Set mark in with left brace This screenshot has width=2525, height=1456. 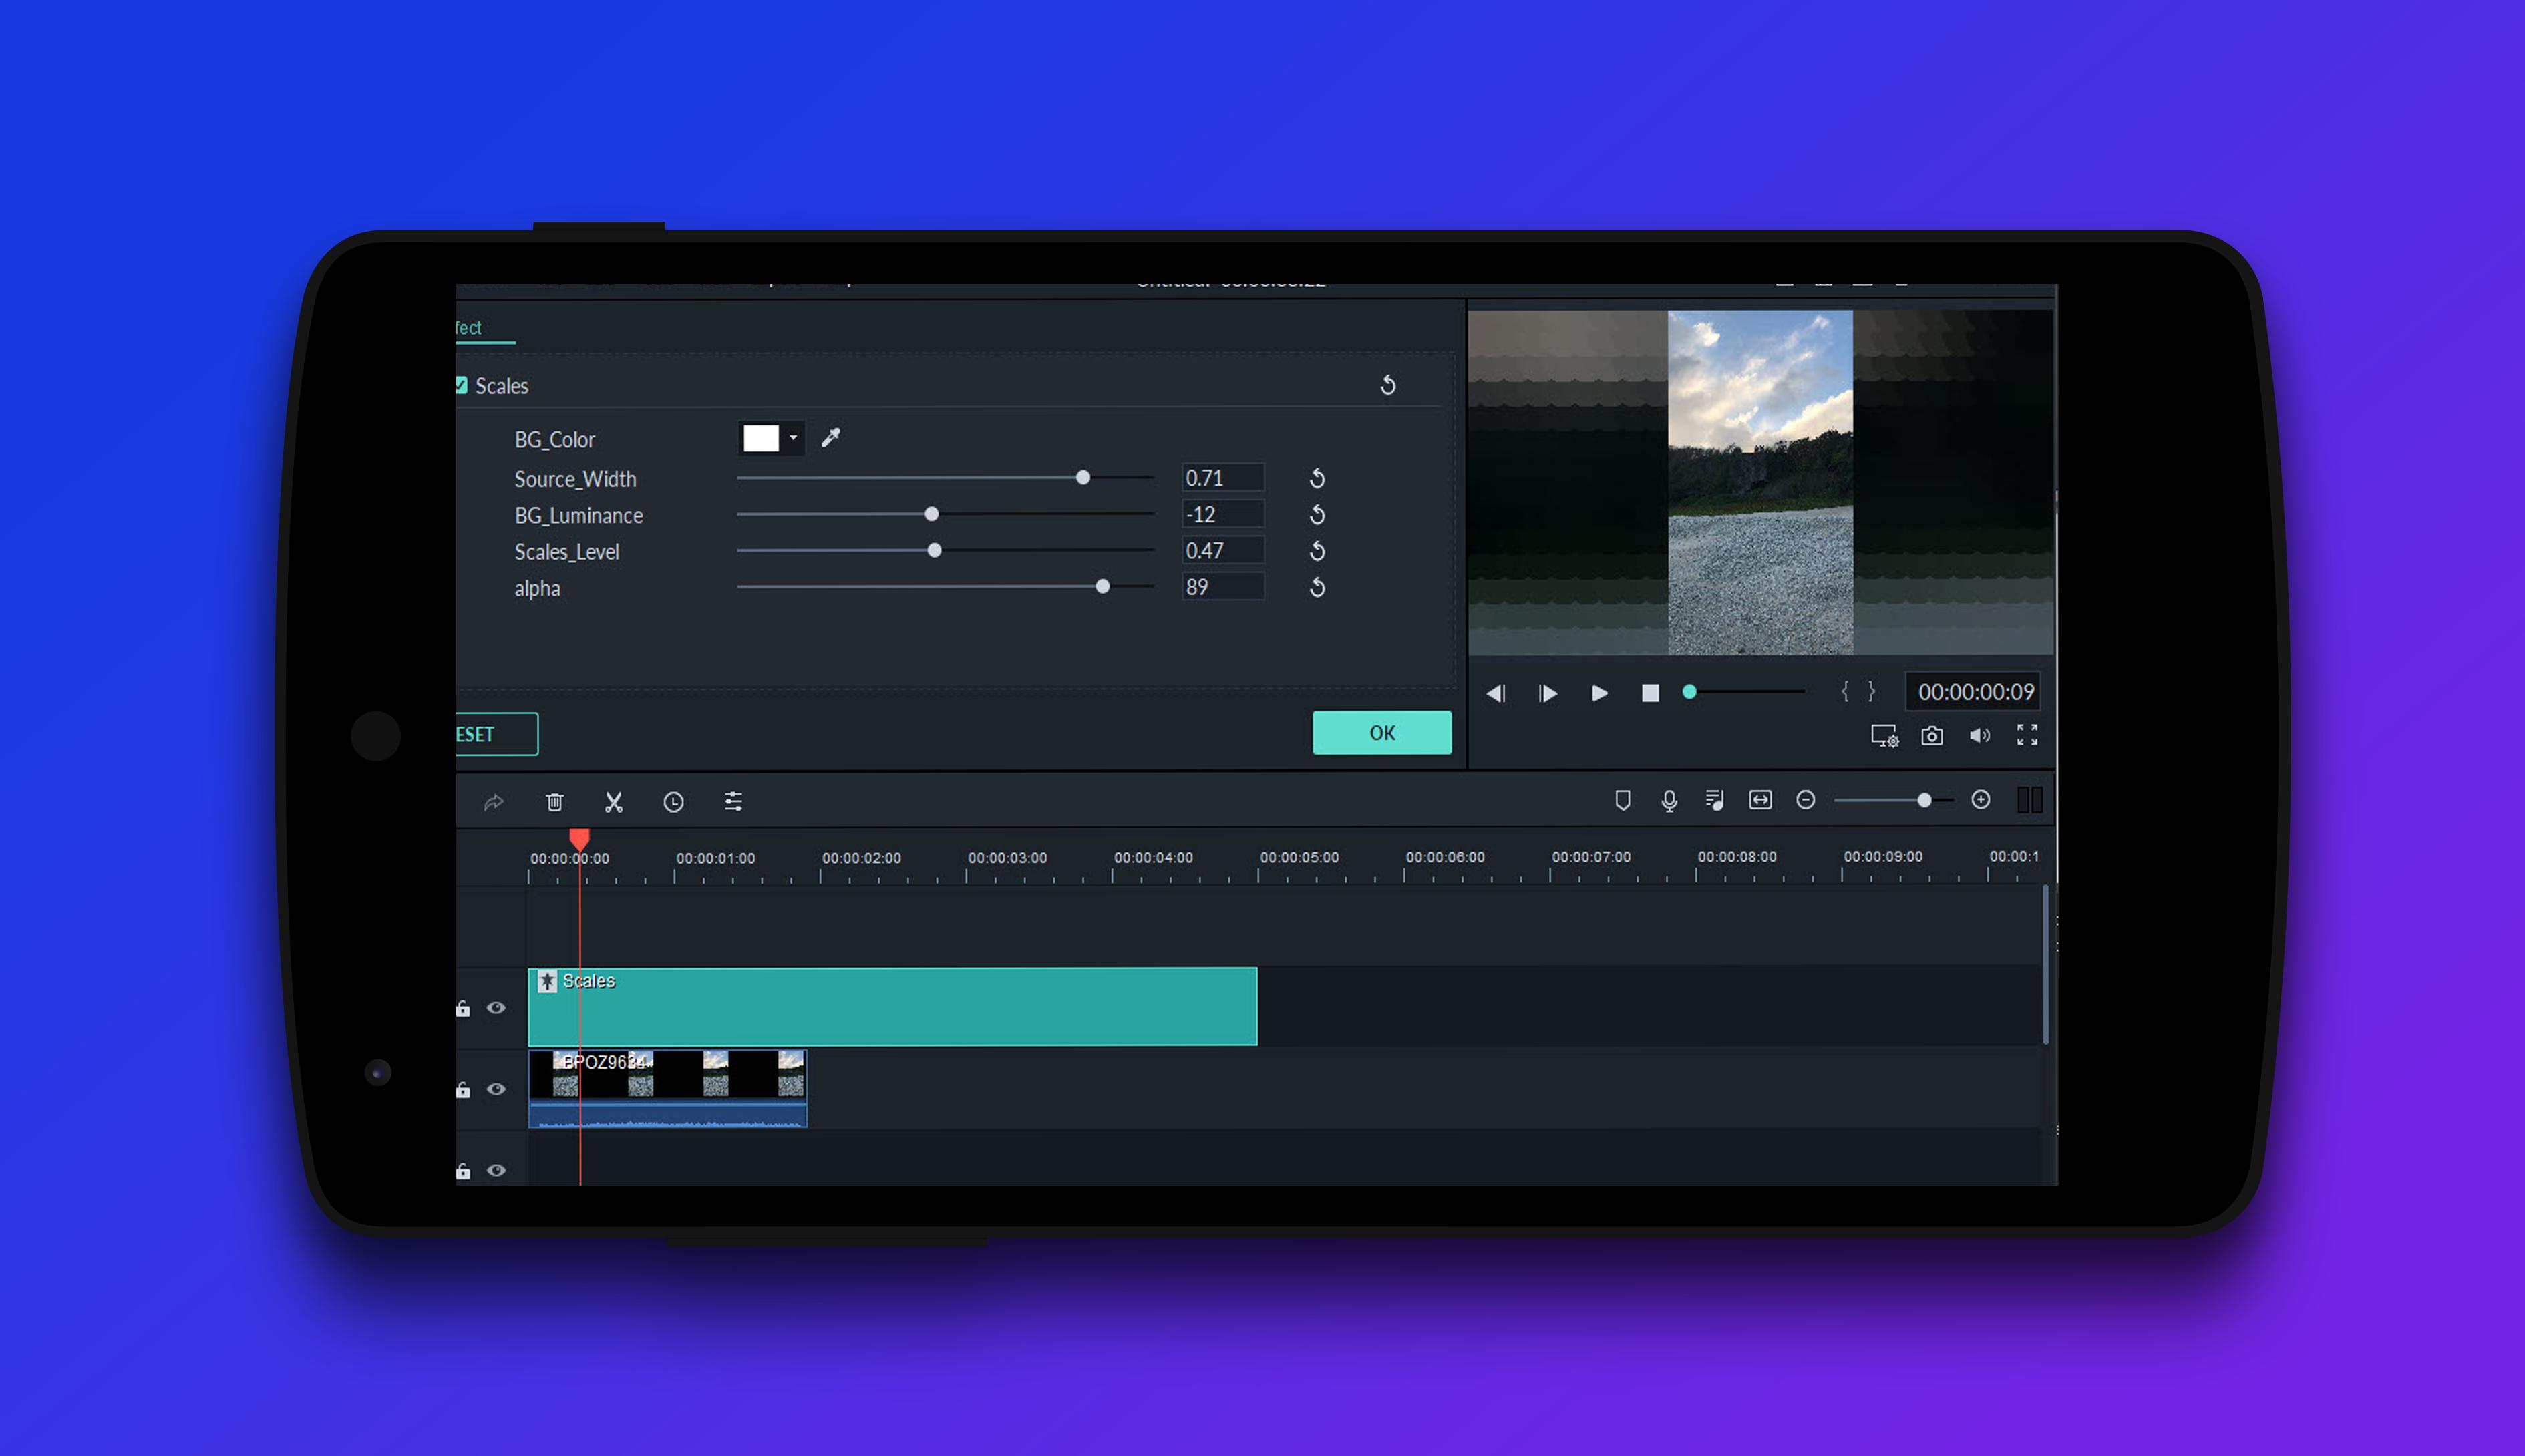click(1845, 692)
